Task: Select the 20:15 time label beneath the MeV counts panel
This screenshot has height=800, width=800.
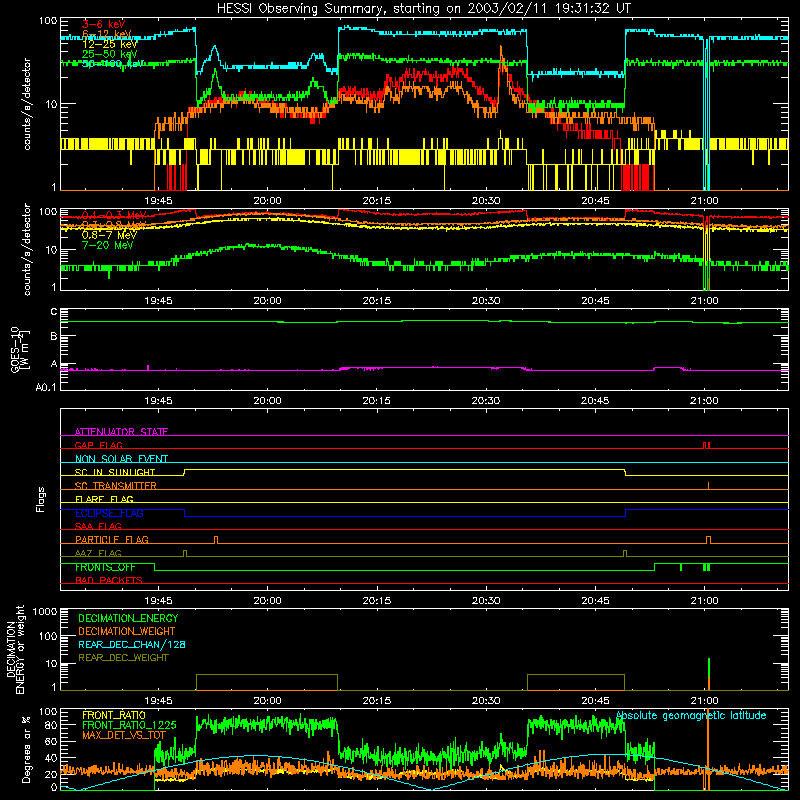Action: (377, 301)
